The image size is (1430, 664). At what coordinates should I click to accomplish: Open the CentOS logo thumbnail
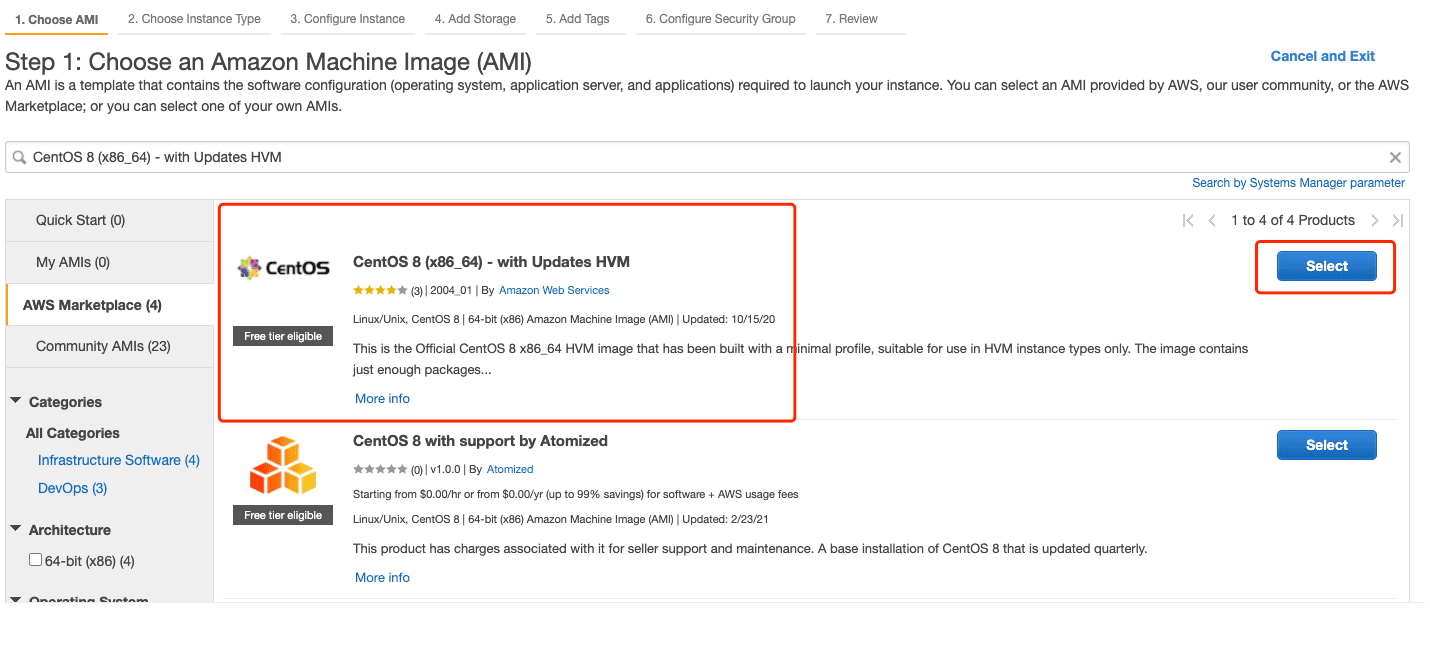283,267
